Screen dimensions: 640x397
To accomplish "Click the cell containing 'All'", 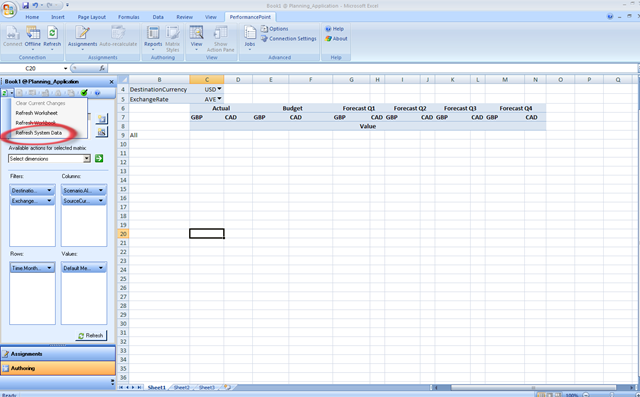I will (159, 135).
